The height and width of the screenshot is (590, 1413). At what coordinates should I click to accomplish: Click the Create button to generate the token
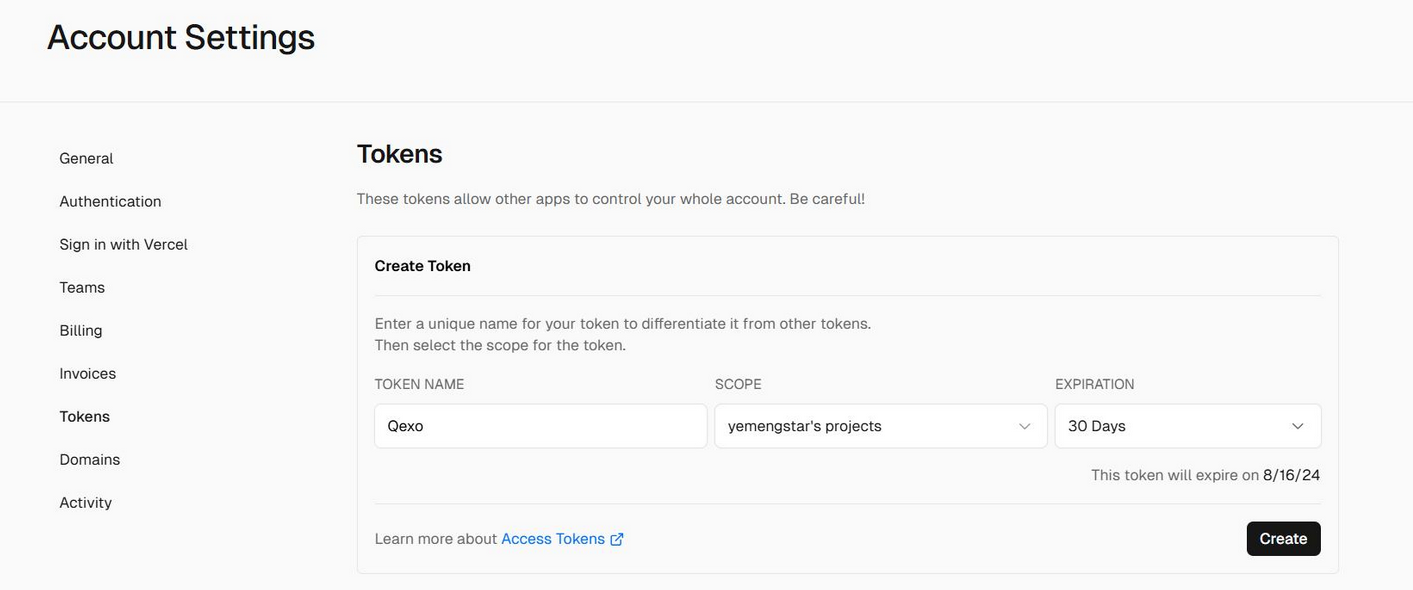(x=1283, y=539)
